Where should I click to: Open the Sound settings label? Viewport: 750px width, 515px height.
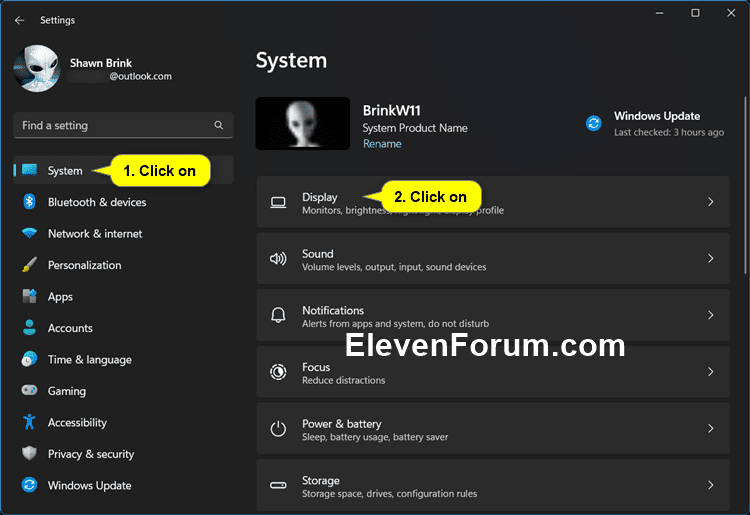(318, 253)
